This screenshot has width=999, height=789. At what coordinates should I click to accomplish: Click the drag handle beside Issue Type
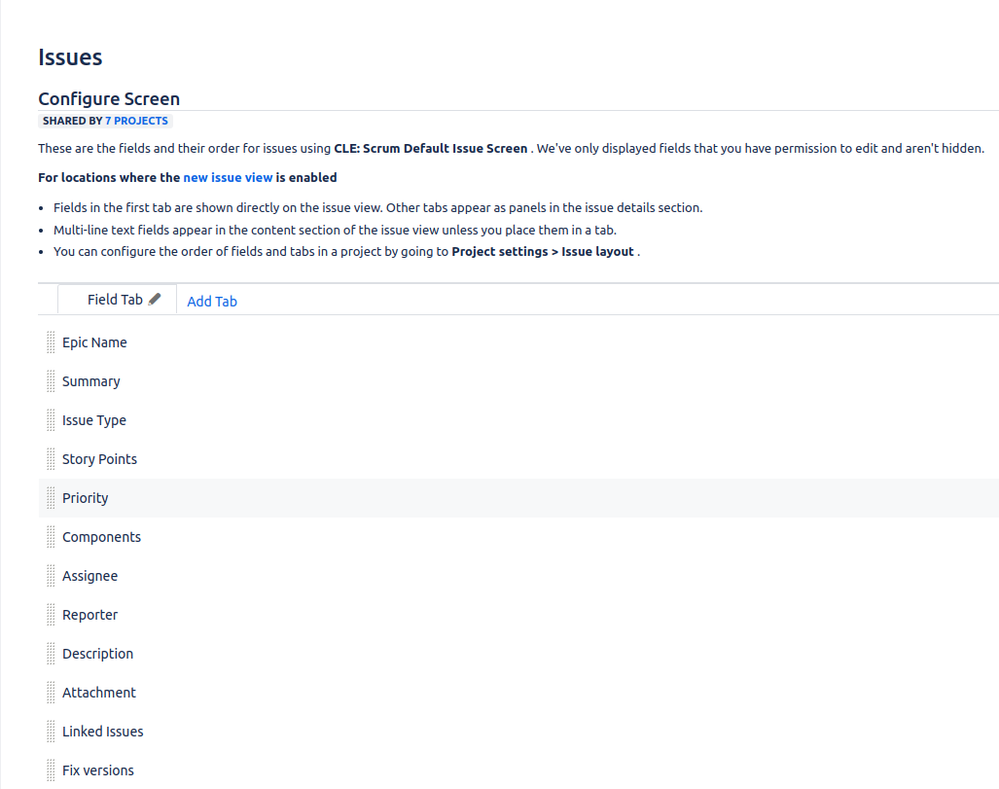click(50, 420)
